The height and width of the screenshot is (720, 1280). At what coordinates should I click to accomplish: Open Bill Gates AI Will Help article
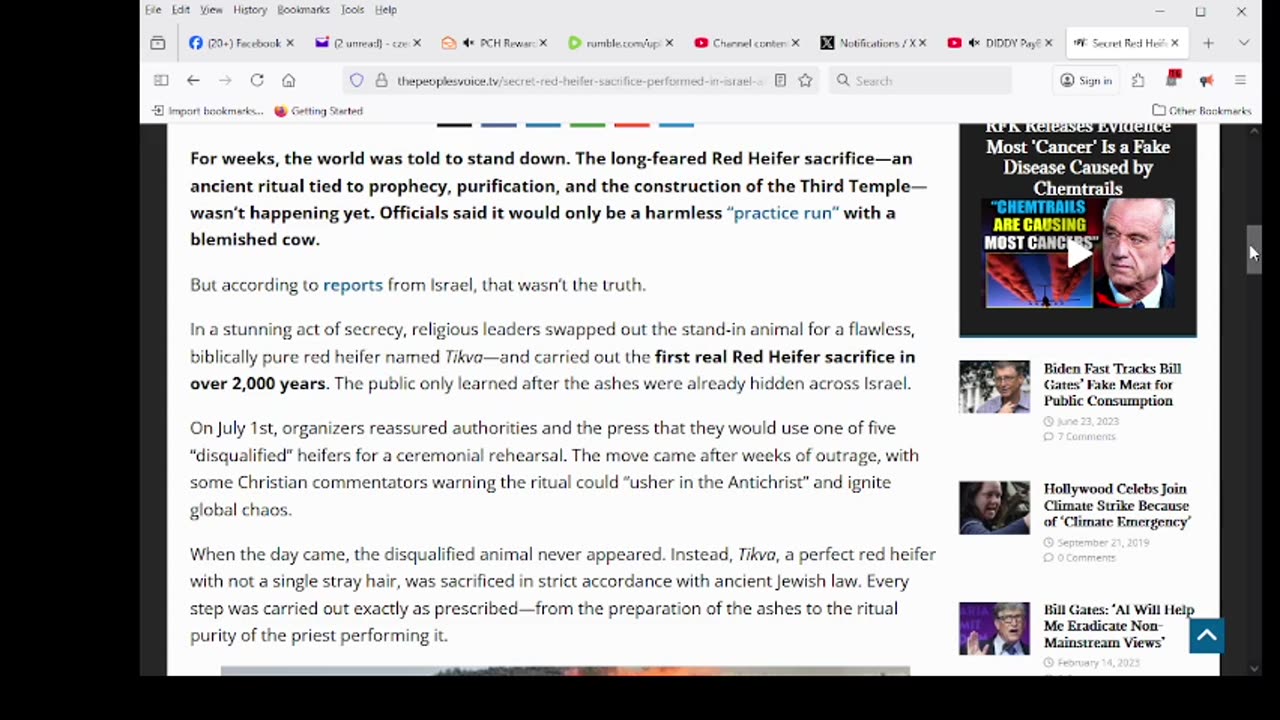(x=1119, y=626)
